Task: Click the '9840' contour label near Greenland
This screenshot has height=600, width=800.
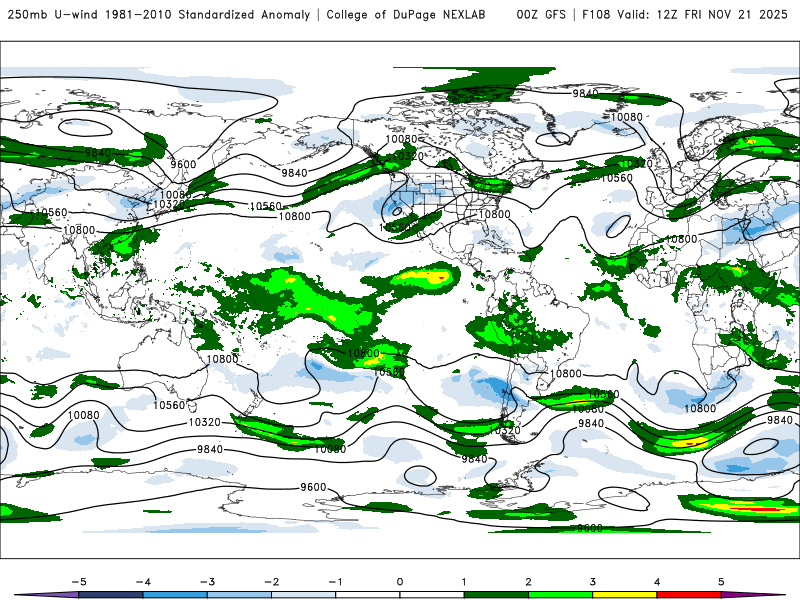Action: click(585, 93)
